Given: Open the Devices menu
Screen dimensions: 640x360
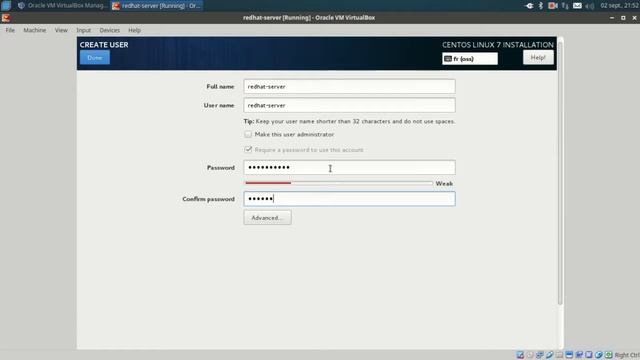Looking at the screenshot, I should pyautogui.click(x=109, y=30).
